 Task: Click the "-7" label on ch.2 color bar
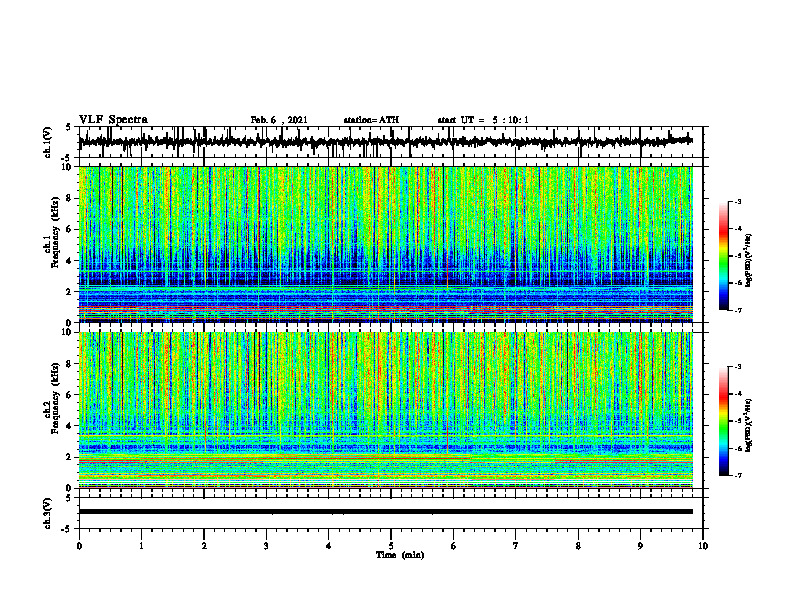tap(737, 475)
